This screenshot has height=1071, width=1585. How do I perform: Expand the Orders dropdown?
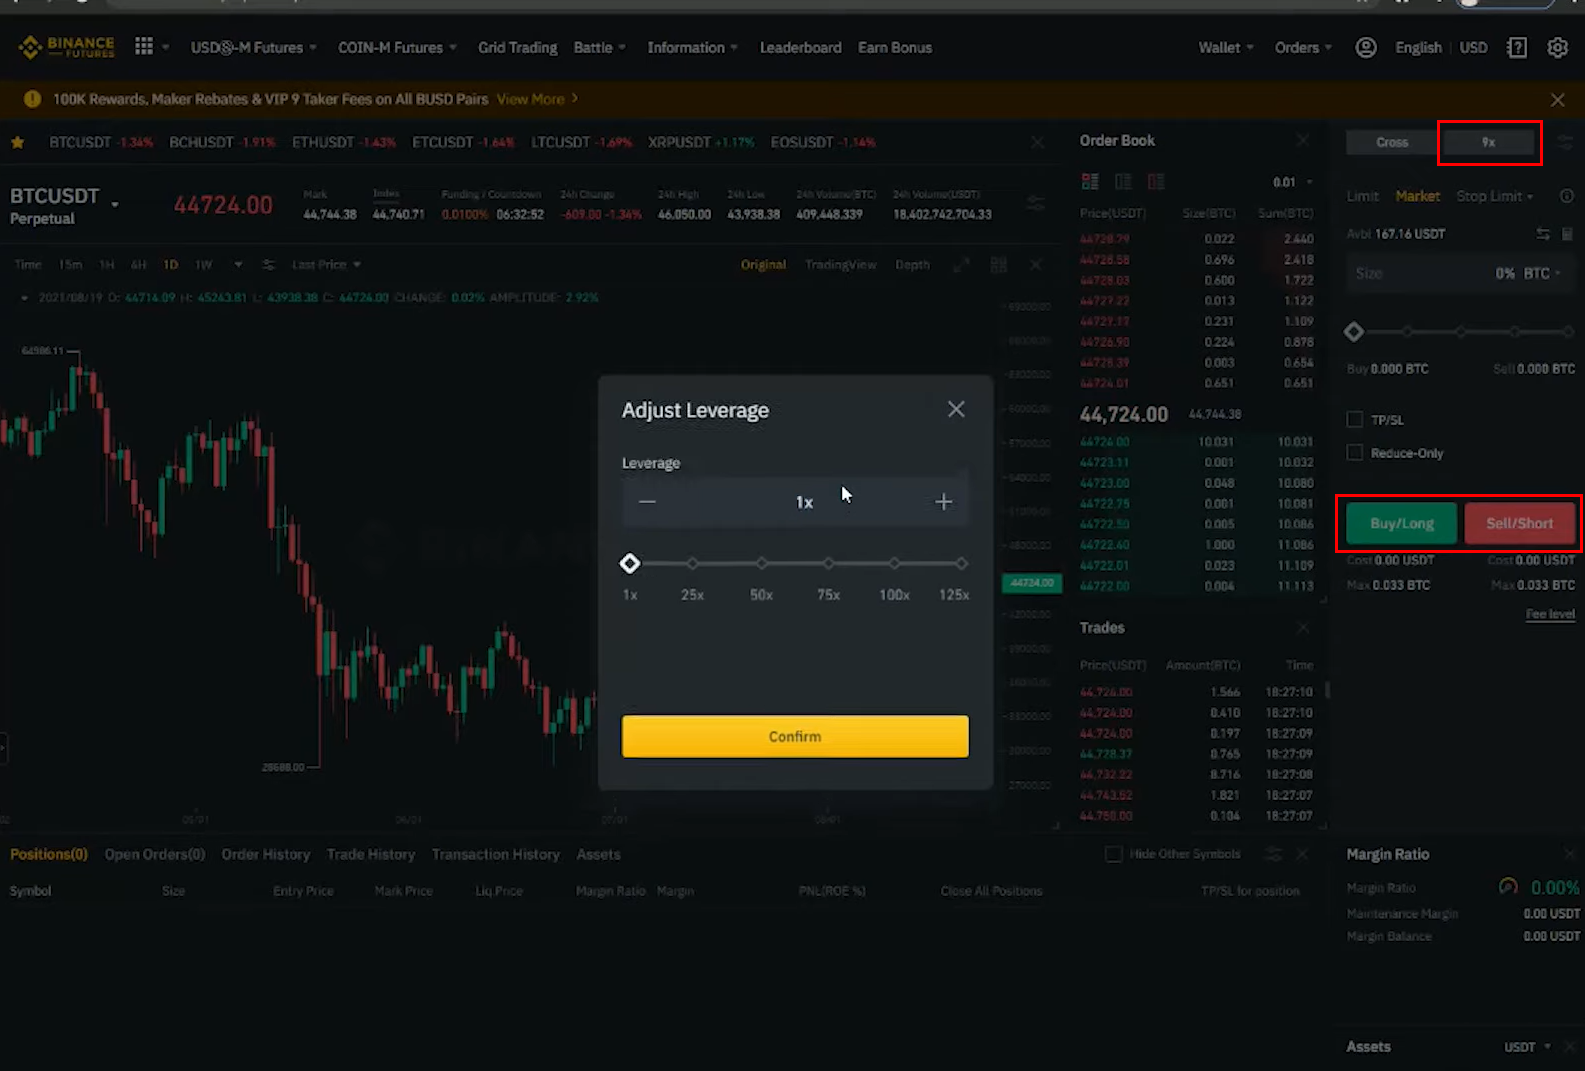pos(1303,47)
